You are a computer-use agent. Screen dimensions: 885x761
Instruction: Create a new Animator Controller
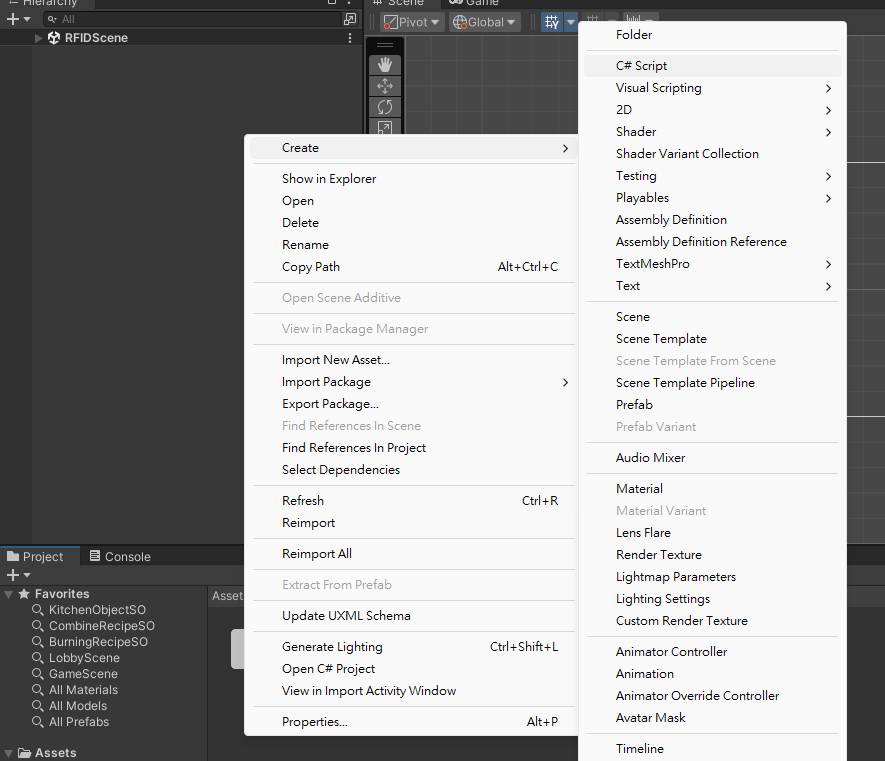point(712,652)
